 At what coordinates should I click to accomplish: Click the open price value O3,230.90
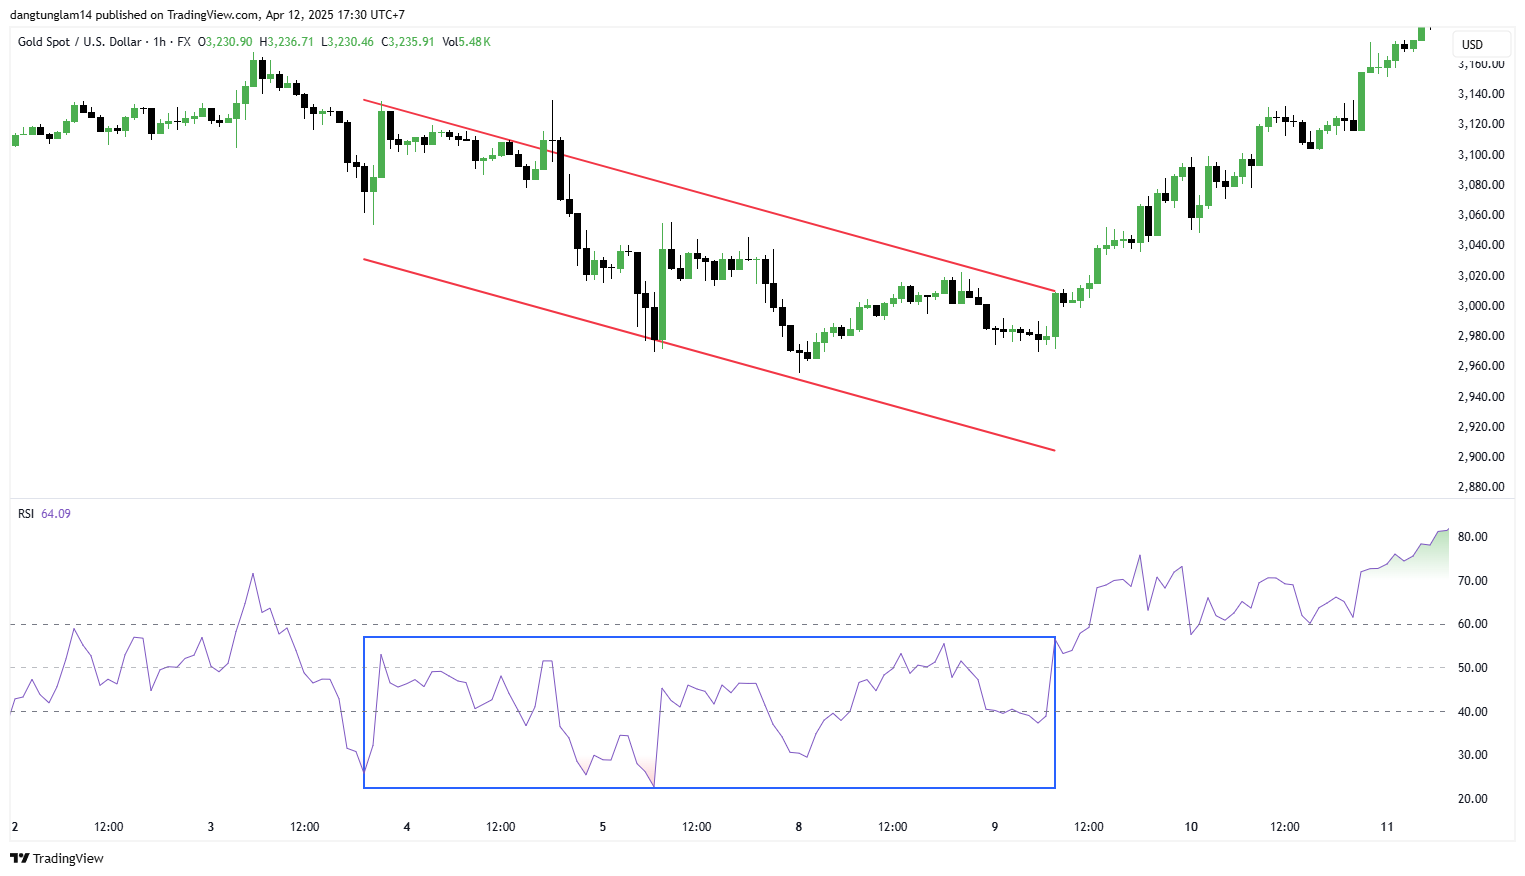pyautogui.click(x=225, y=42)
